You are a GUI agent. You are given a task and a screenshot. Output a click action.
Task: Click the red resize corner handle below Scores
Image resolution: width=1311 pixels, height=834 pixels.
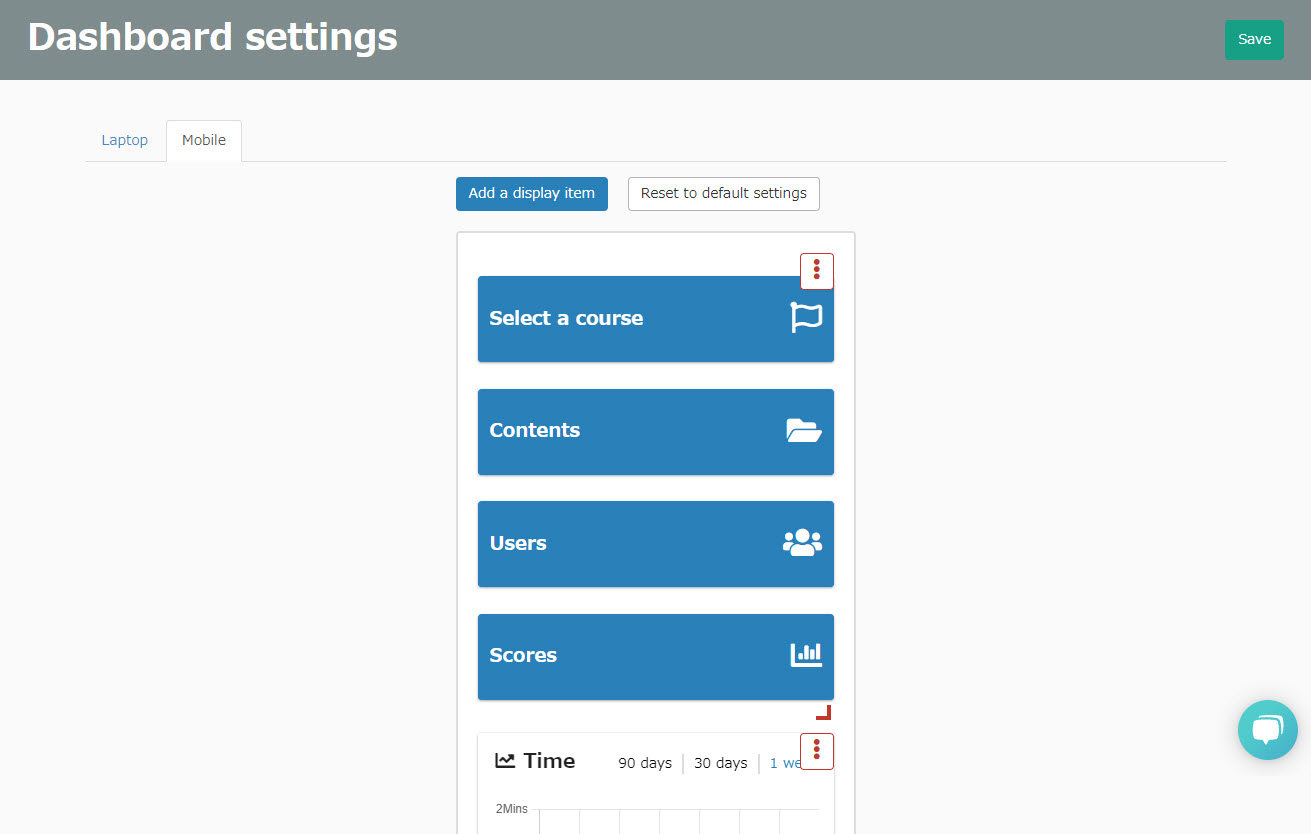coord(824,713)
